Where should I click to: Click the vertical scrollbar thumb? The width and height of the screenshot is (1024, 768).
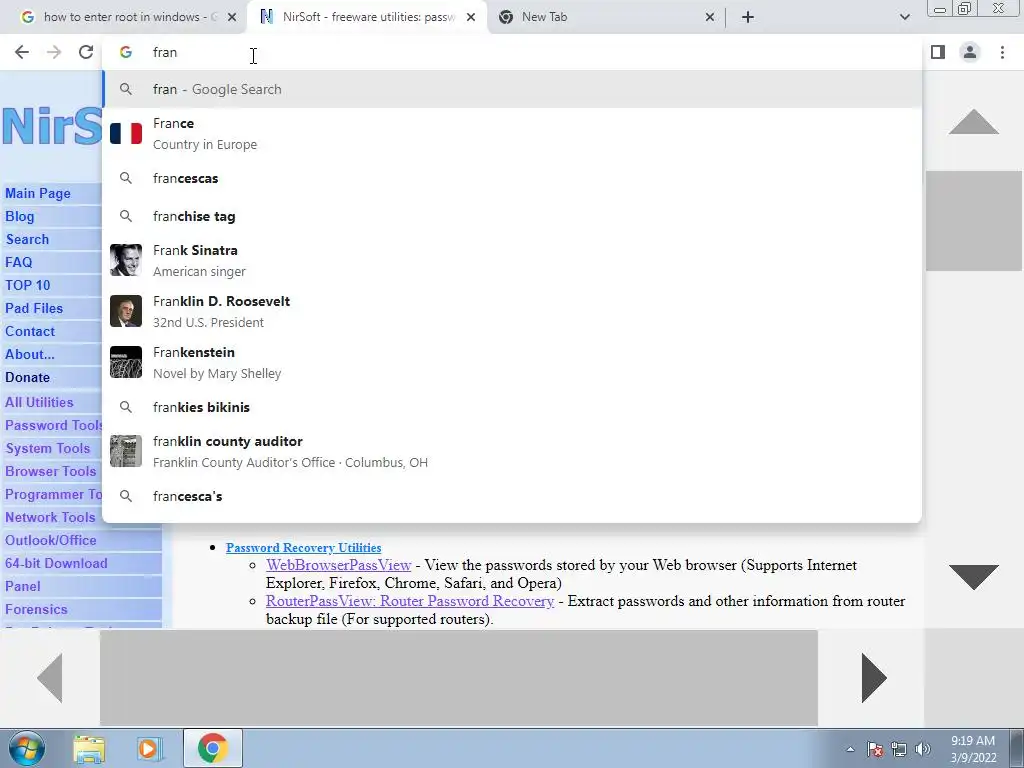pyautogui.click(x=974, y=221)
